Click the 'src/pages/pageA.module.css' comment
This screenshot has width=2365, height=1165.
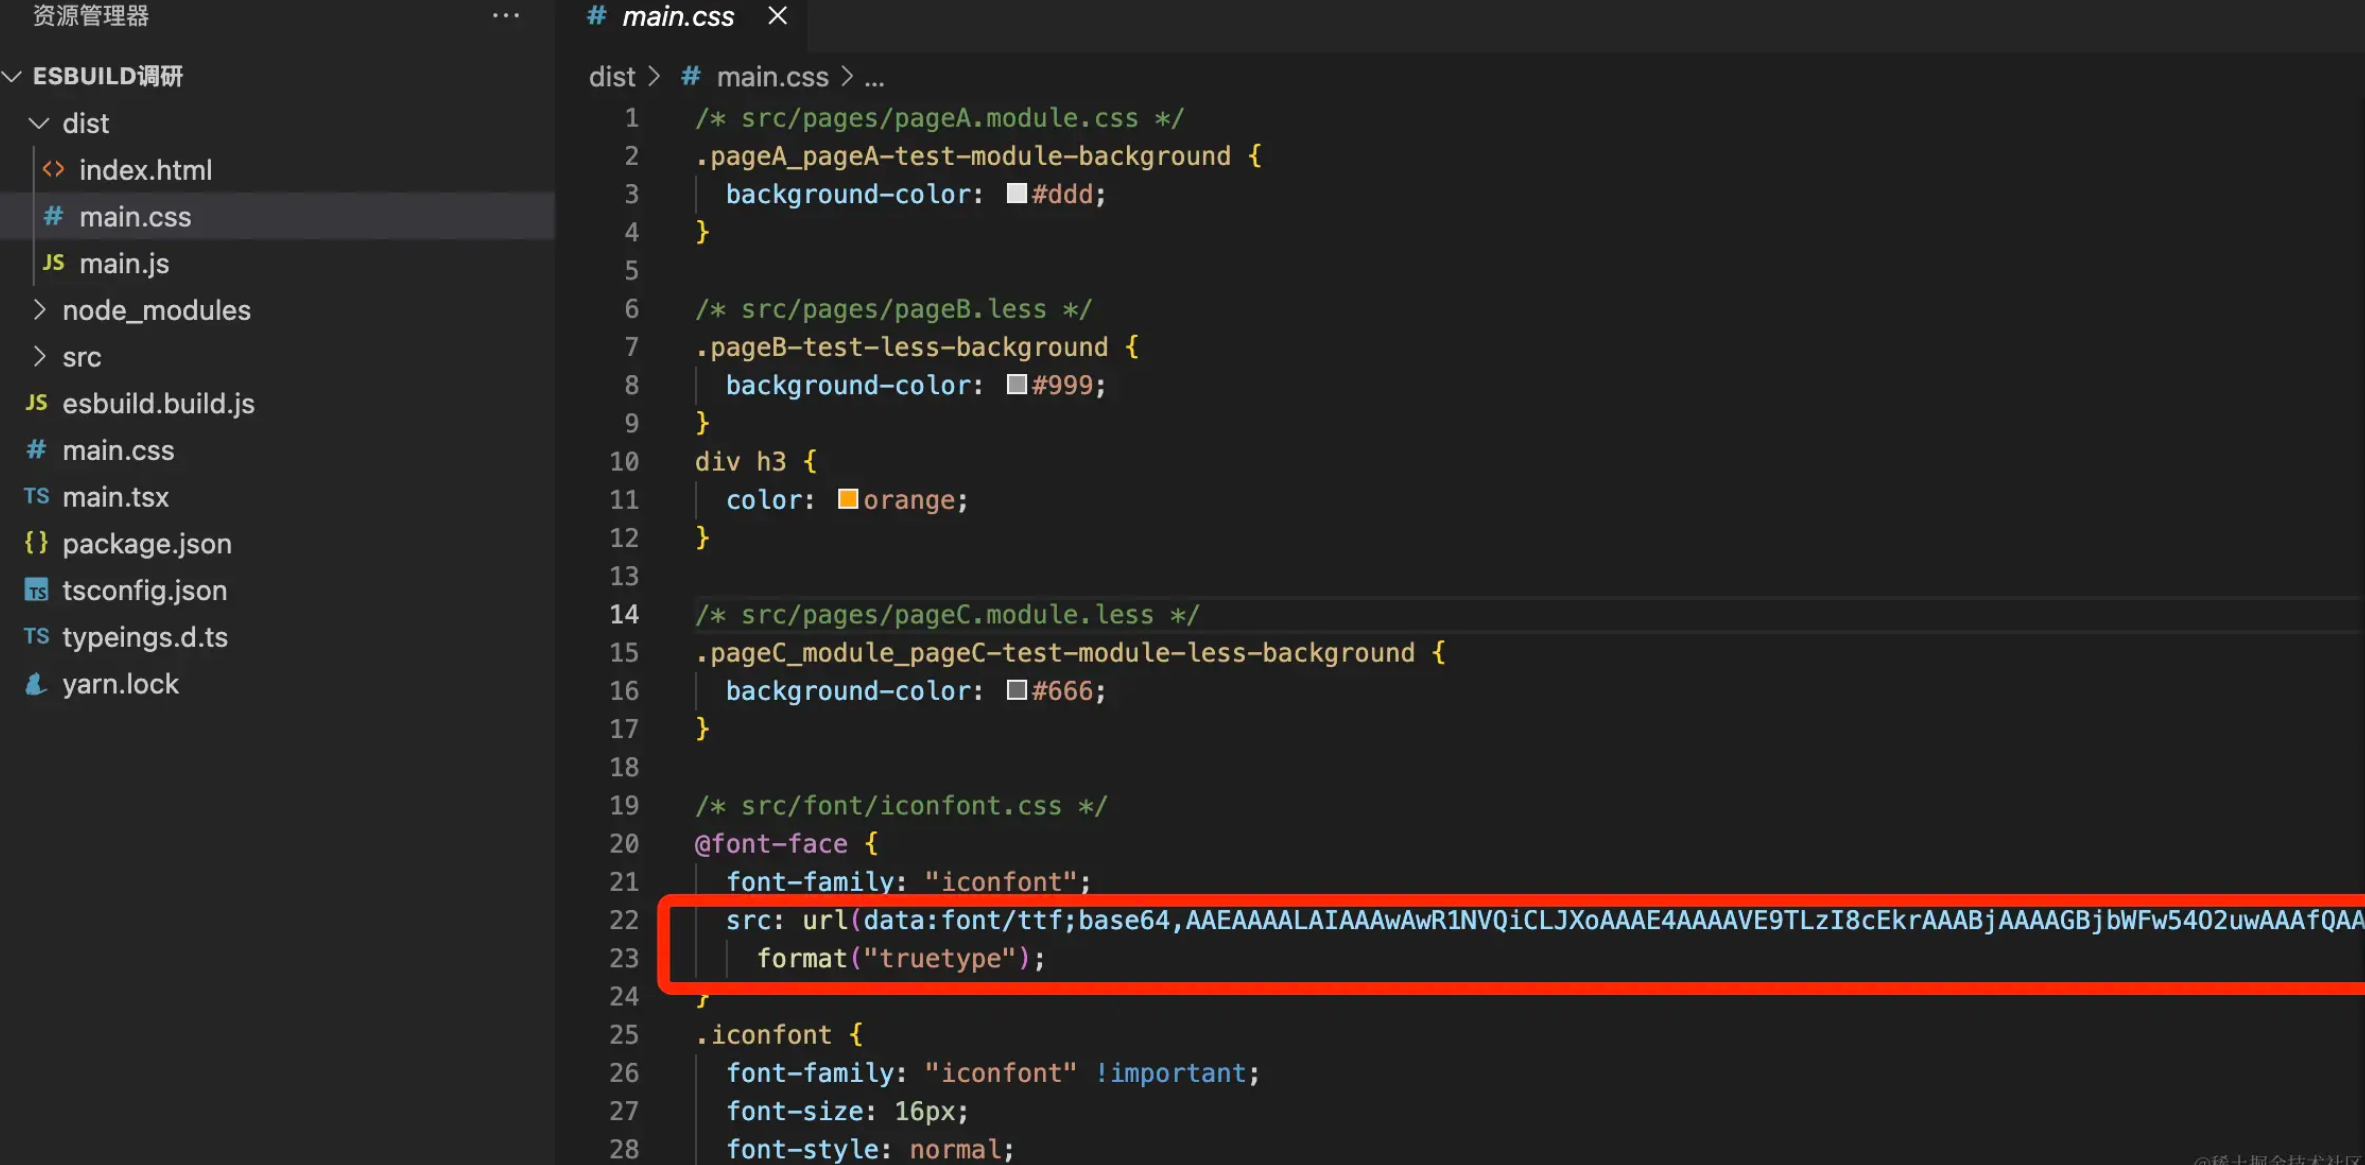click(939, 118)
